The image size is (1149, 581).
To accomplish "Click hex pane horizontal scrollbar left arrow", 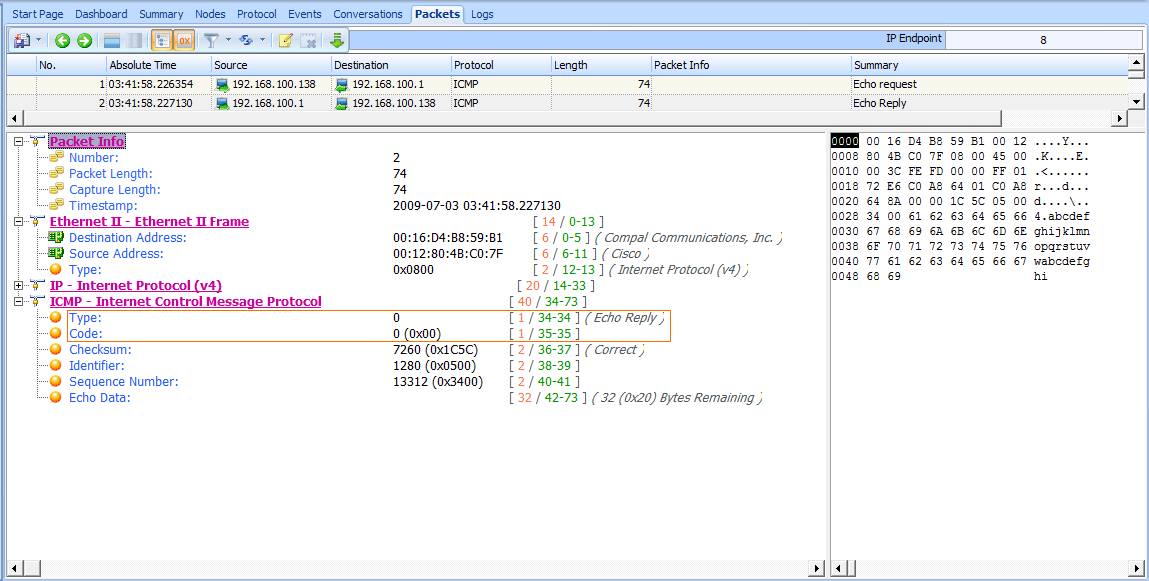I will click(x=840, y=568).
